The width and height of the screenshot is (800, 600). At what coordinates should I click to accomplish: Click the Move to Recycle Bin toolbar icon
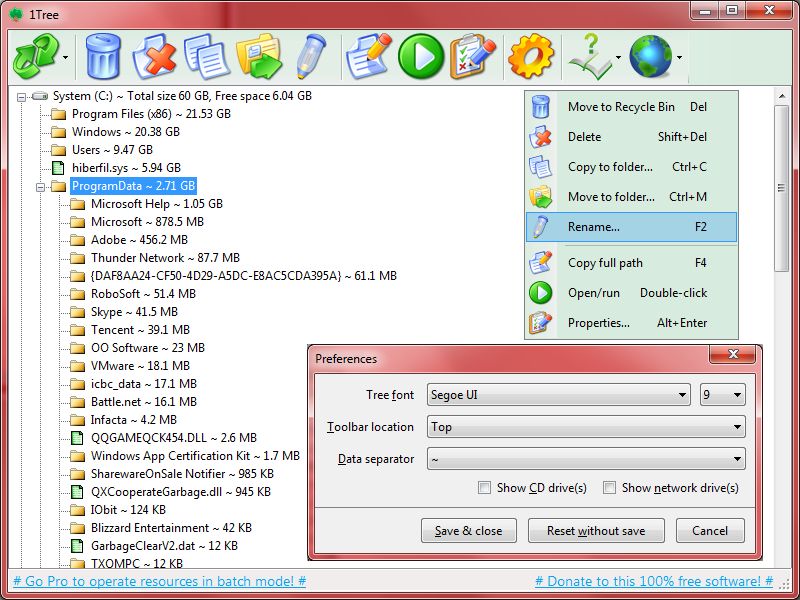click(x=104, y=55)
